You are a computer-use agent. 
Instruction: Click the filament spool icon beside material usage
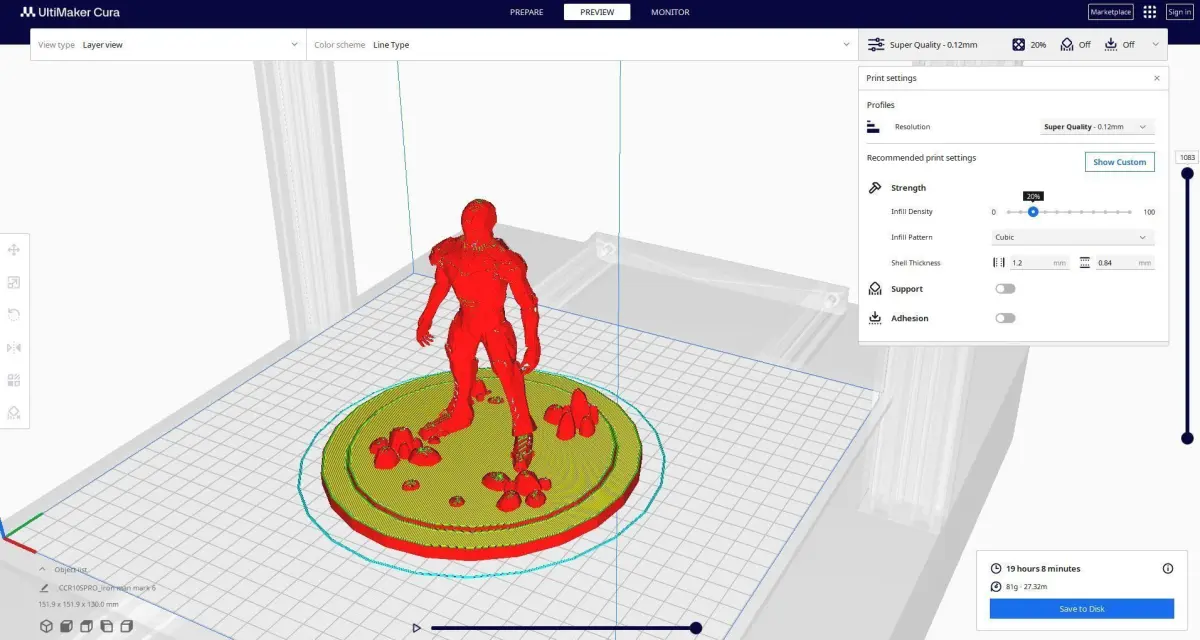tap(996, 587)
